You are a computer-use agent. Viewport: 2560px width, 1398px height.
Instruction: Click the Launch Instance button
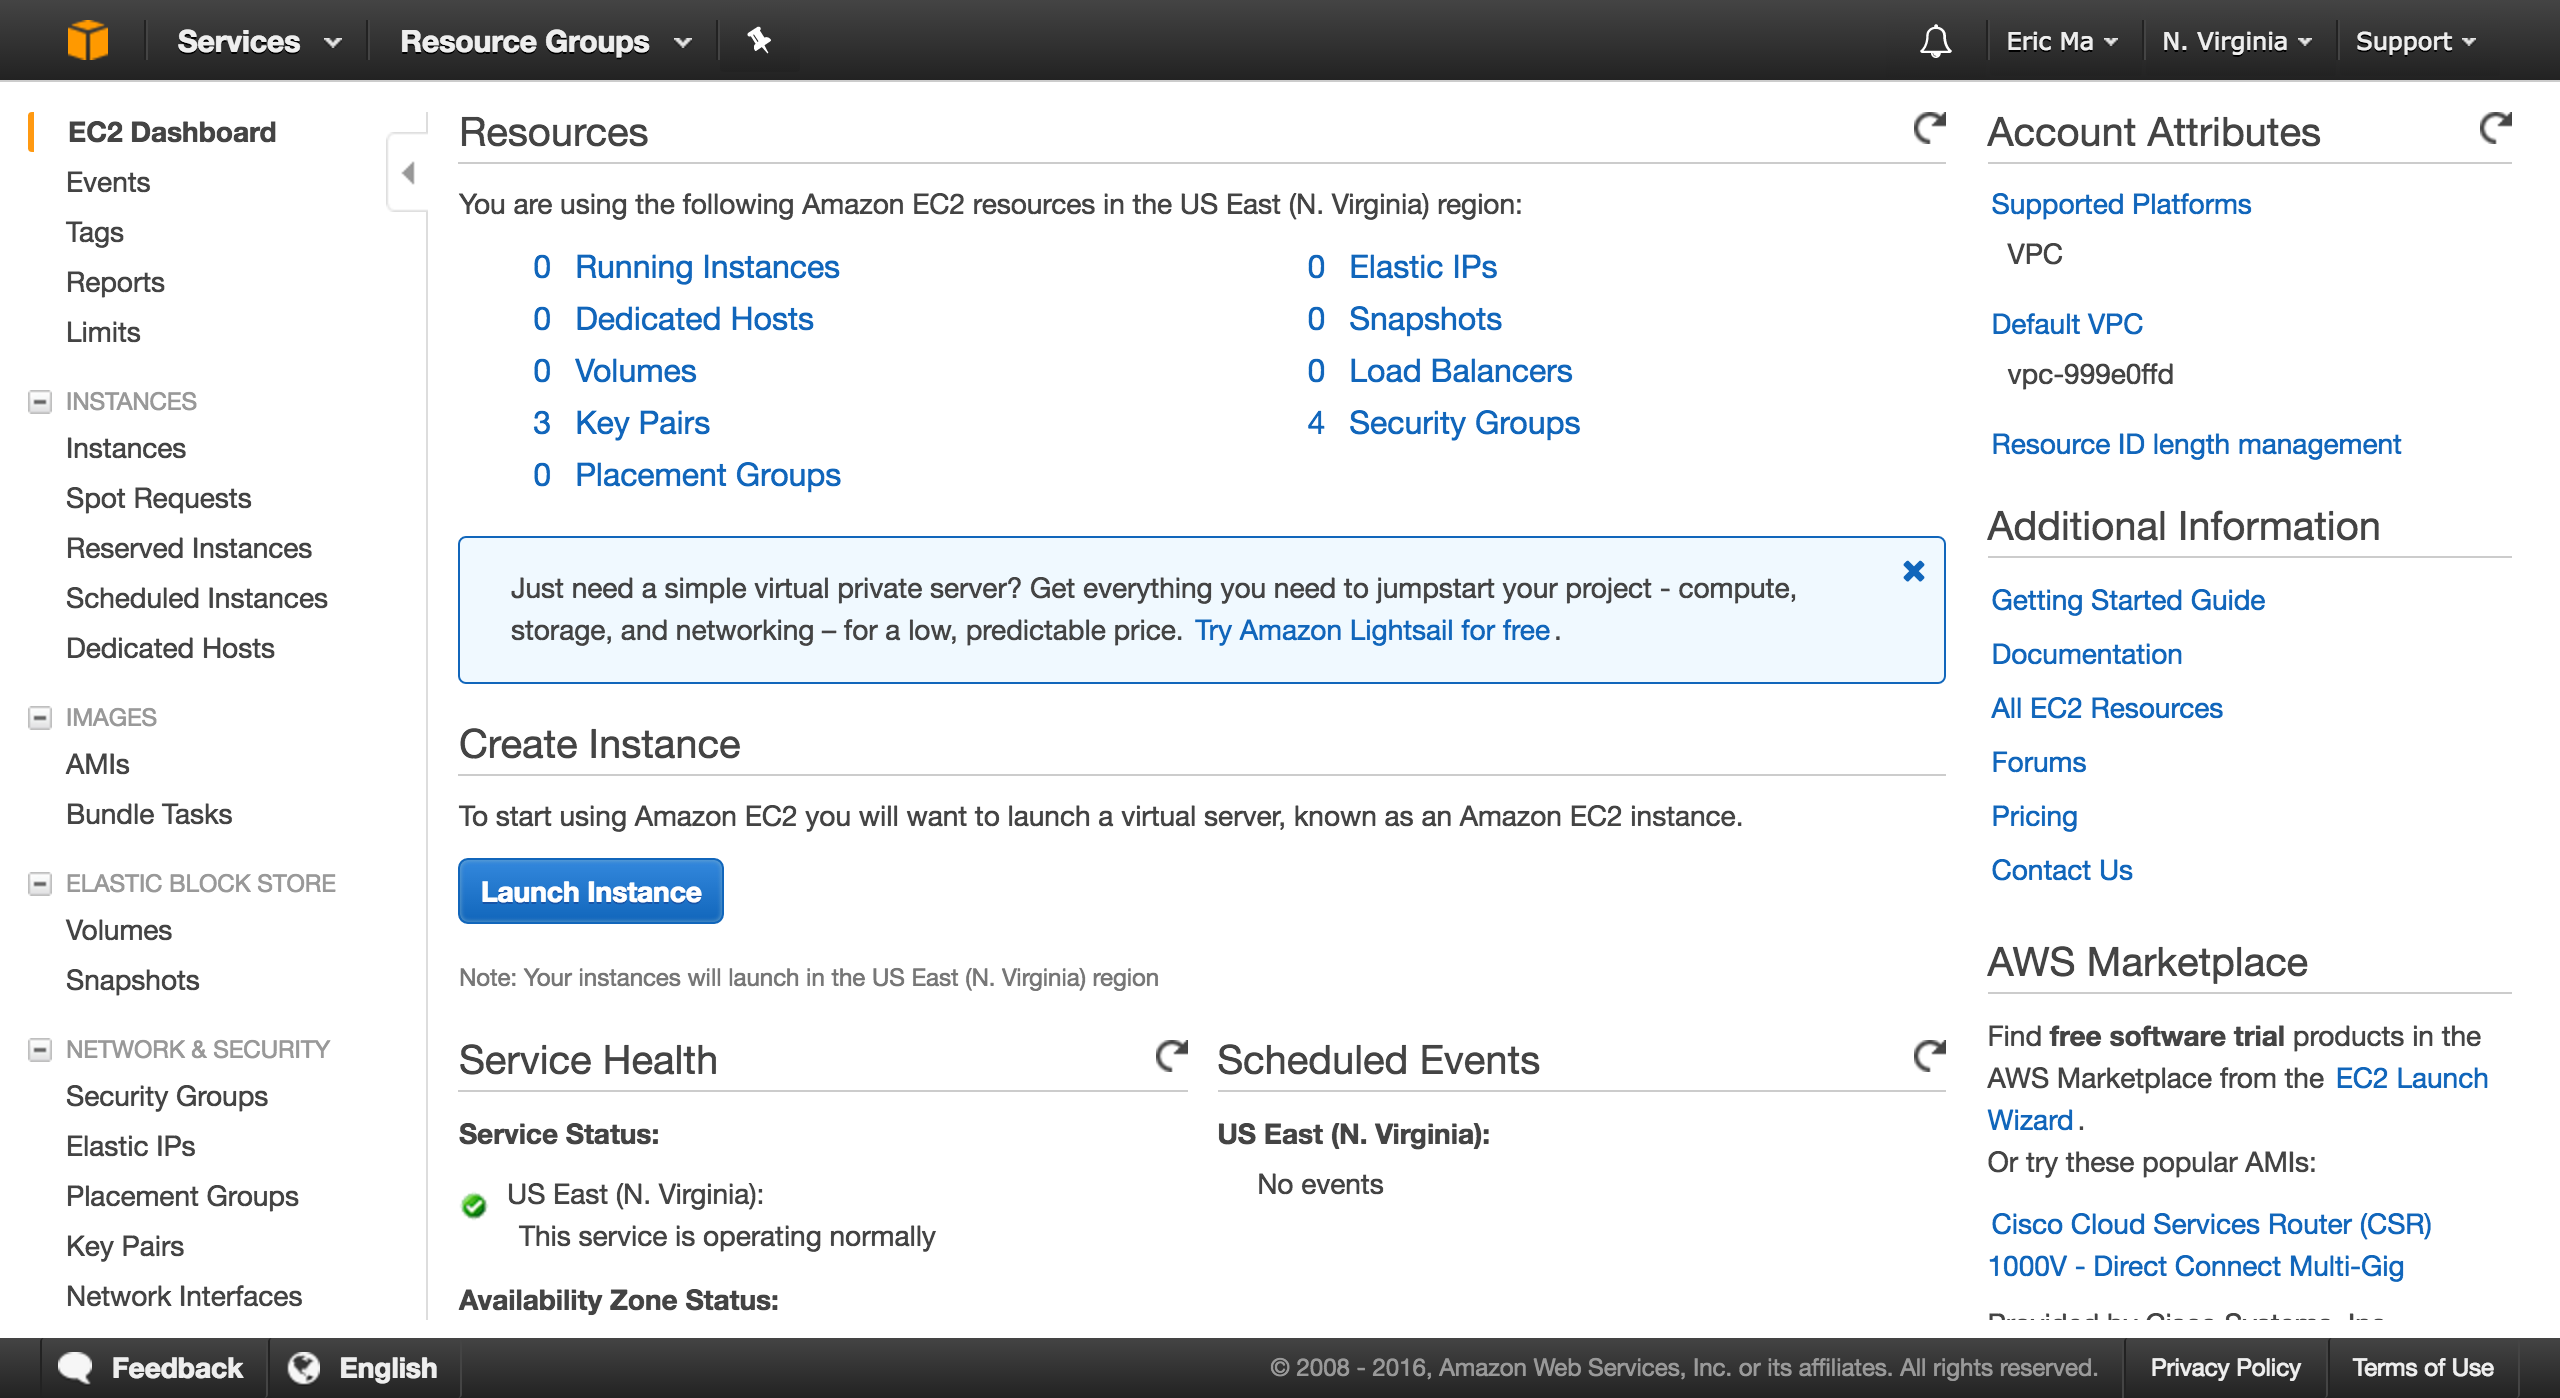click(591, 891)
